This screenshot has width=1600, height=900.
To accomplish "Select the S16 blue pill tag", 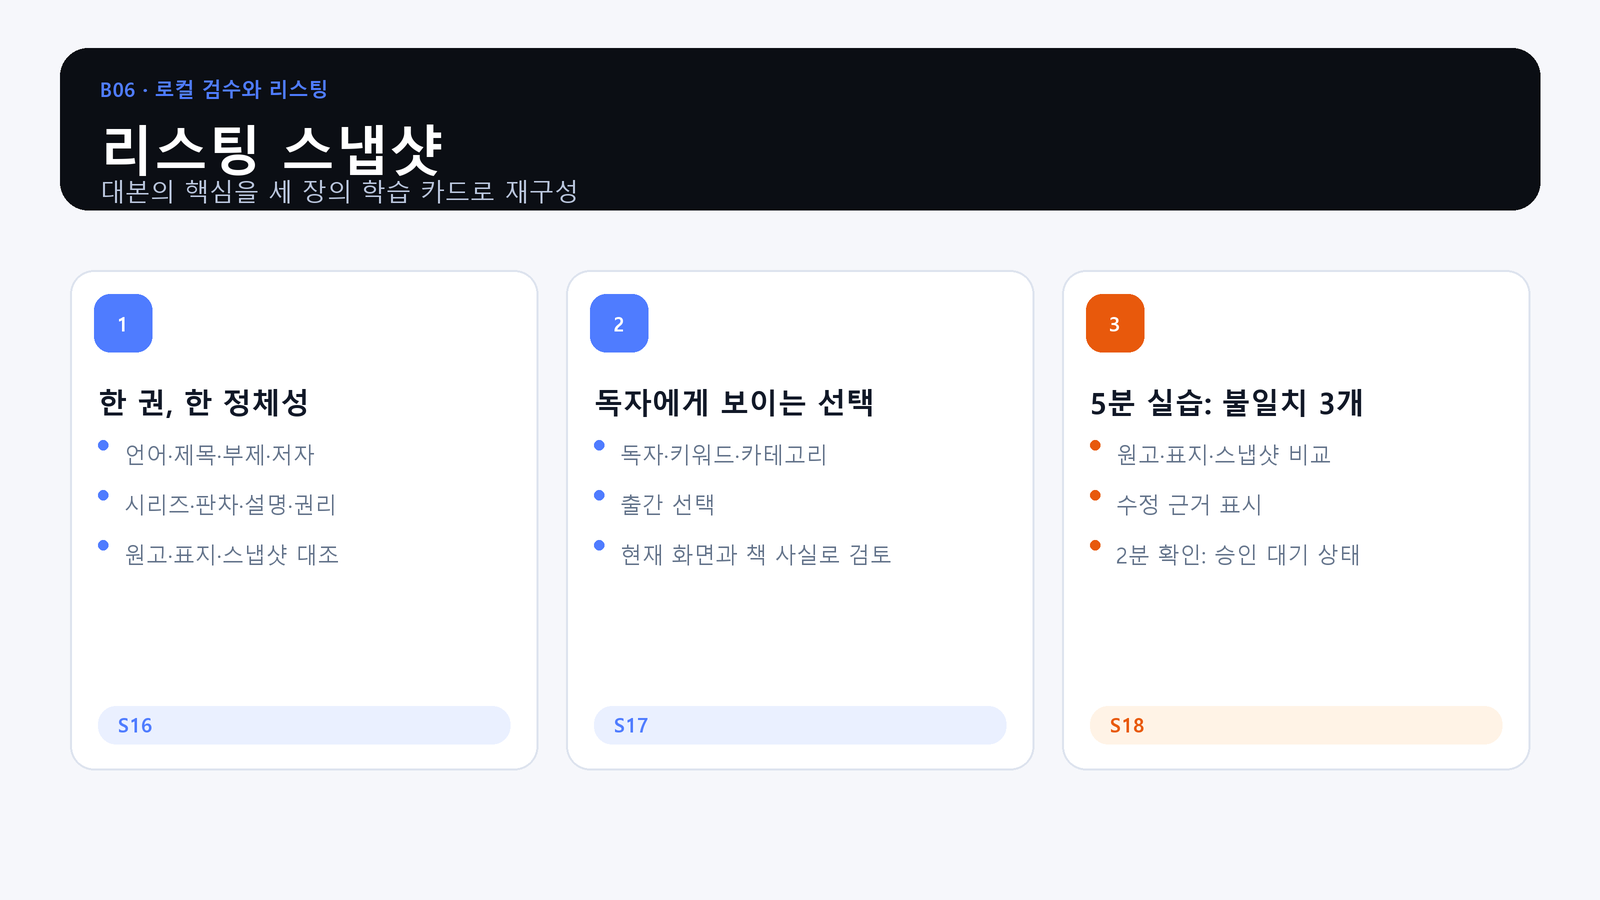I will pos(304,725).
